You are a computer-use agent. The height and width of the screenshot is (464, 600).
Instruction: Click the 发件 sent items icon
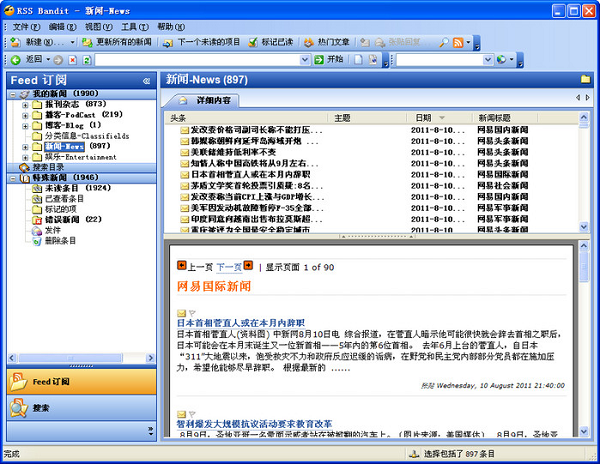point(37,230)
